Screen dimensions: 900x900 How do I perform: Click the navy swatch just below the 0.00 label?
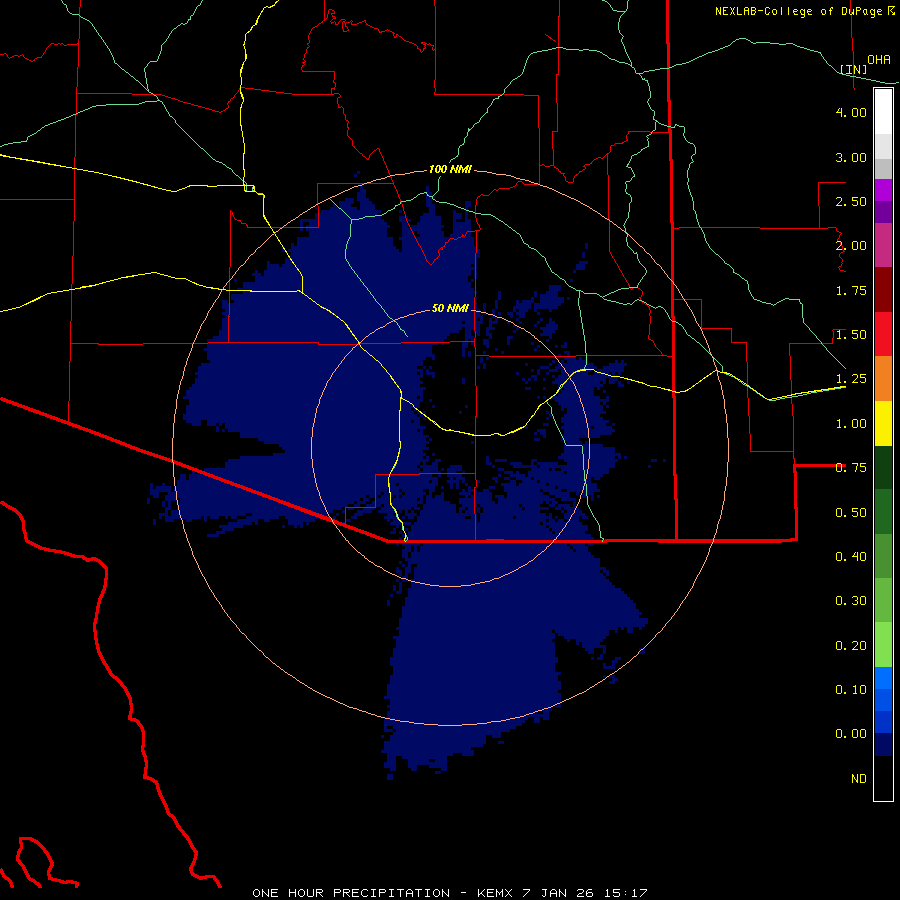pyautogui.click(x=883, y=745)
